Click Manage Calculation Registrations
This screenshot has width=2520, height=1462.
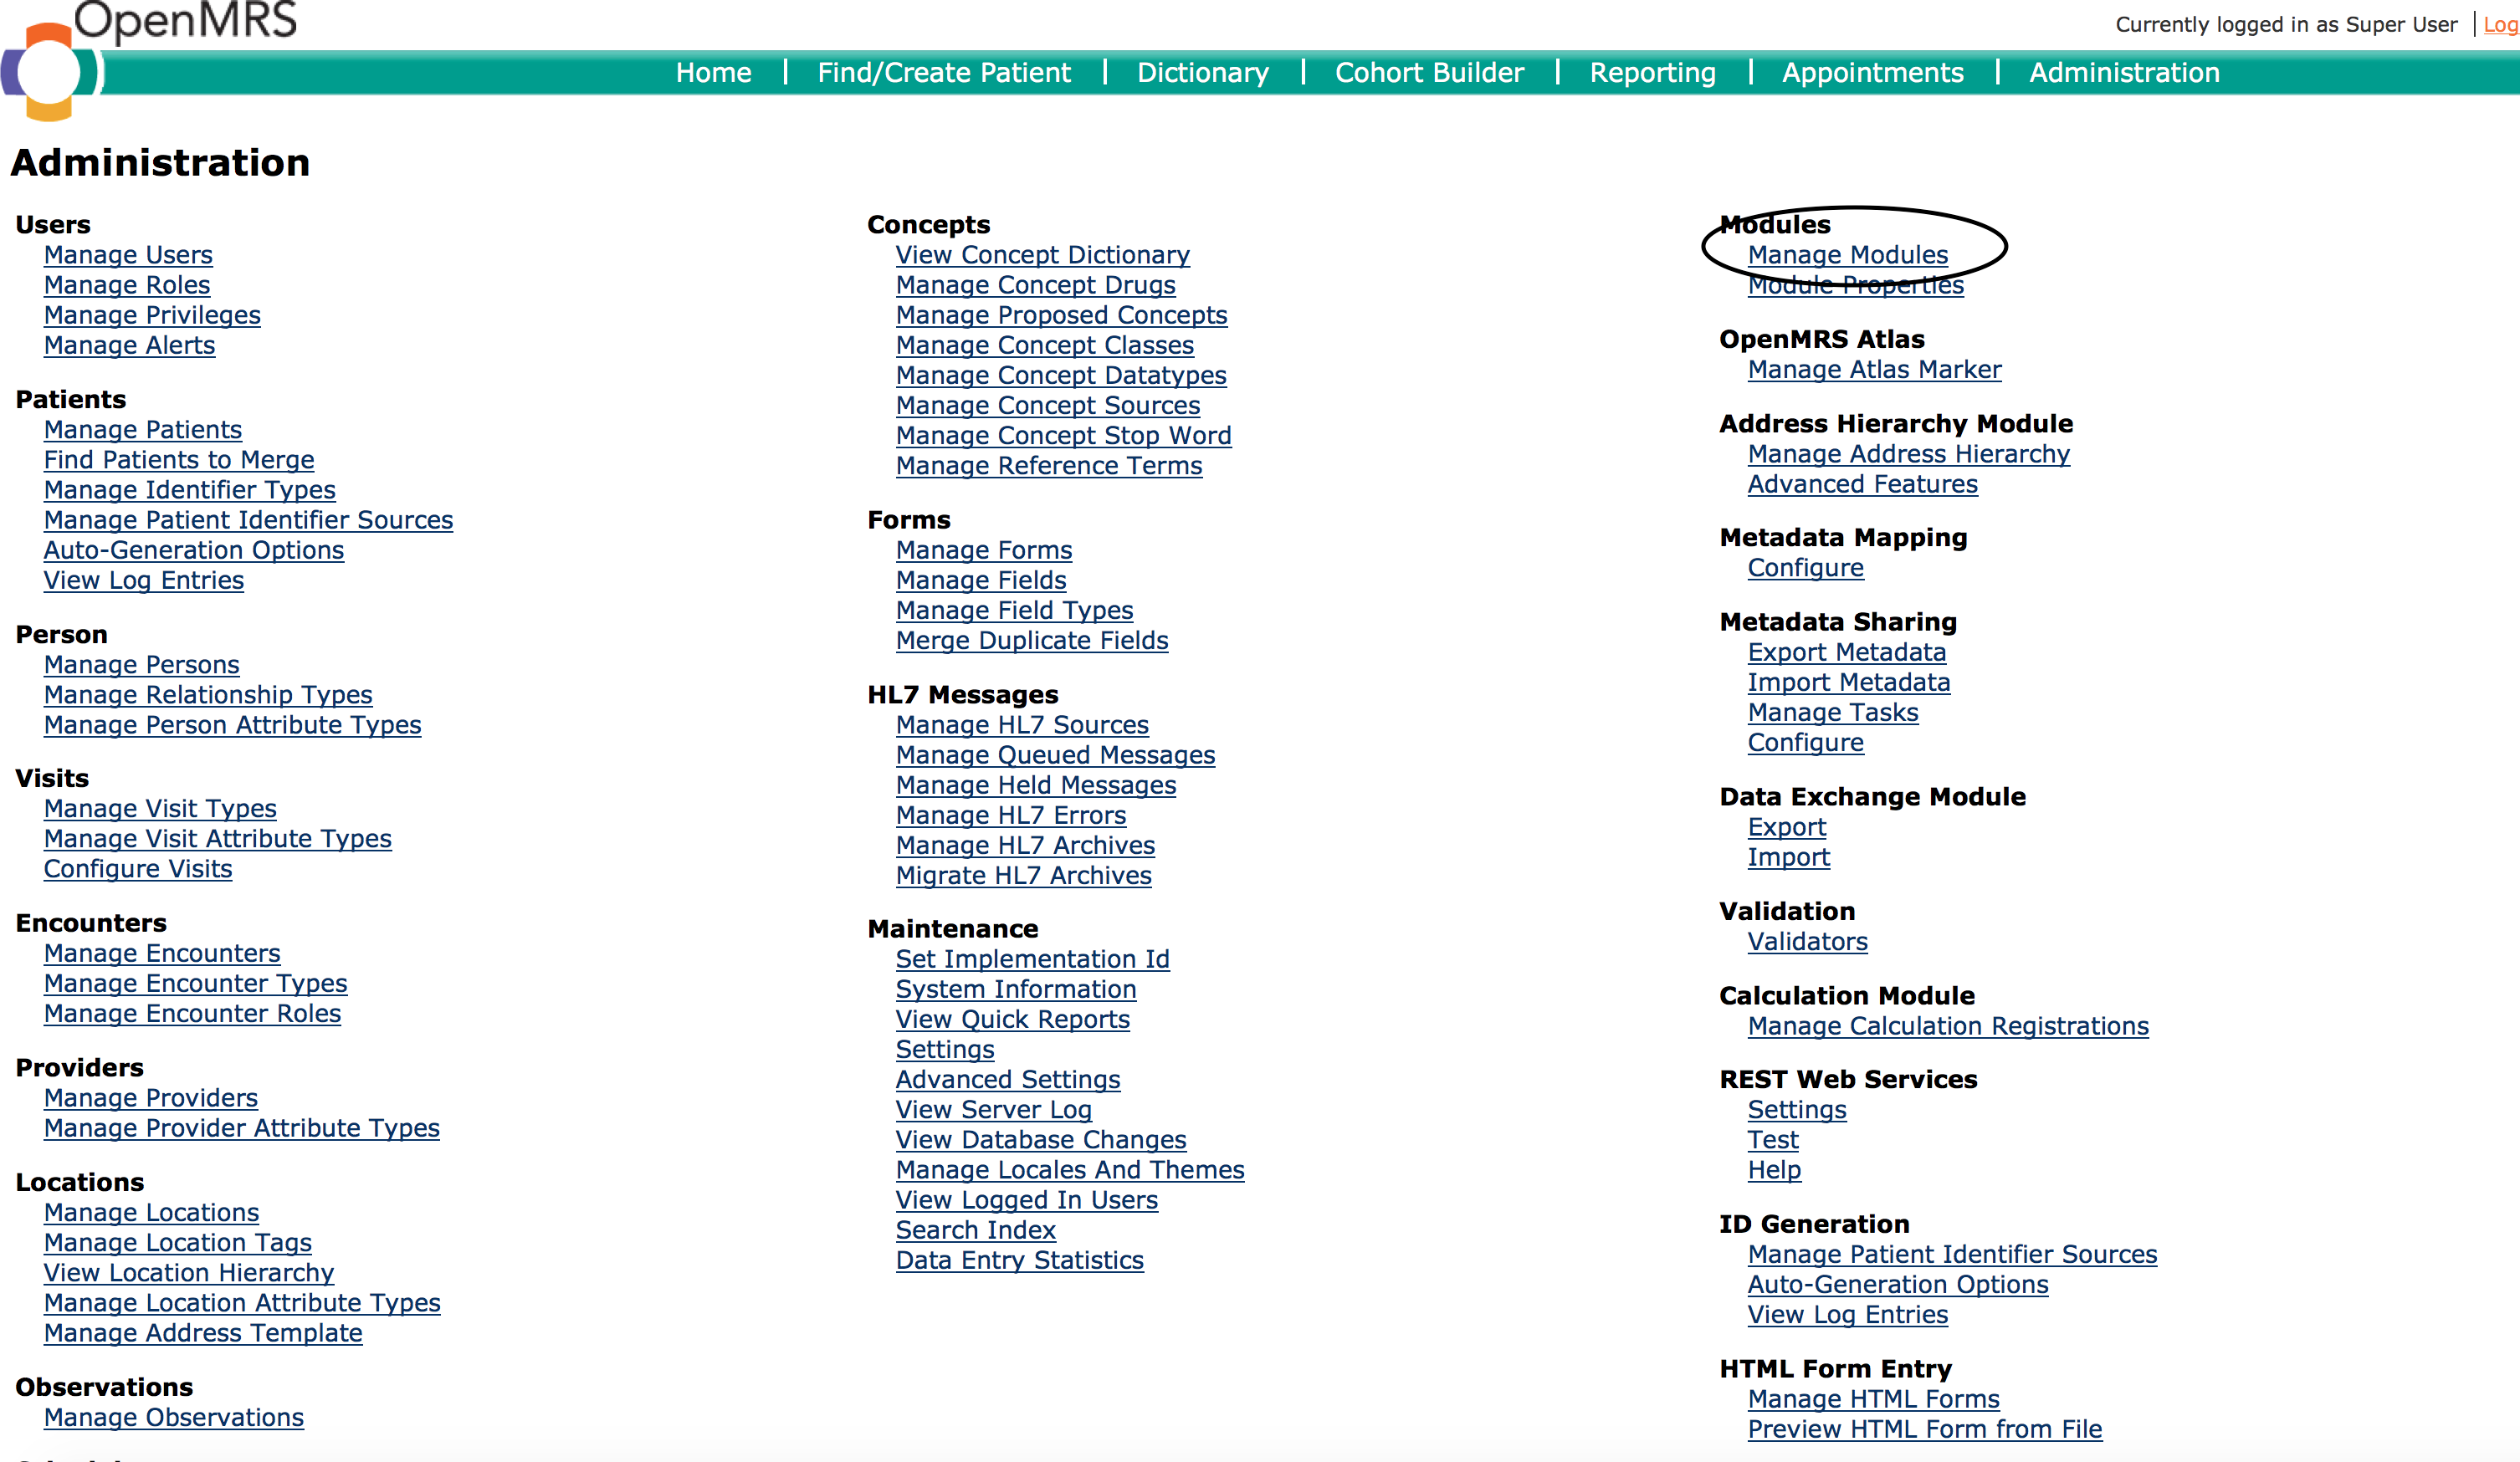click(x=1948, y=1026)
